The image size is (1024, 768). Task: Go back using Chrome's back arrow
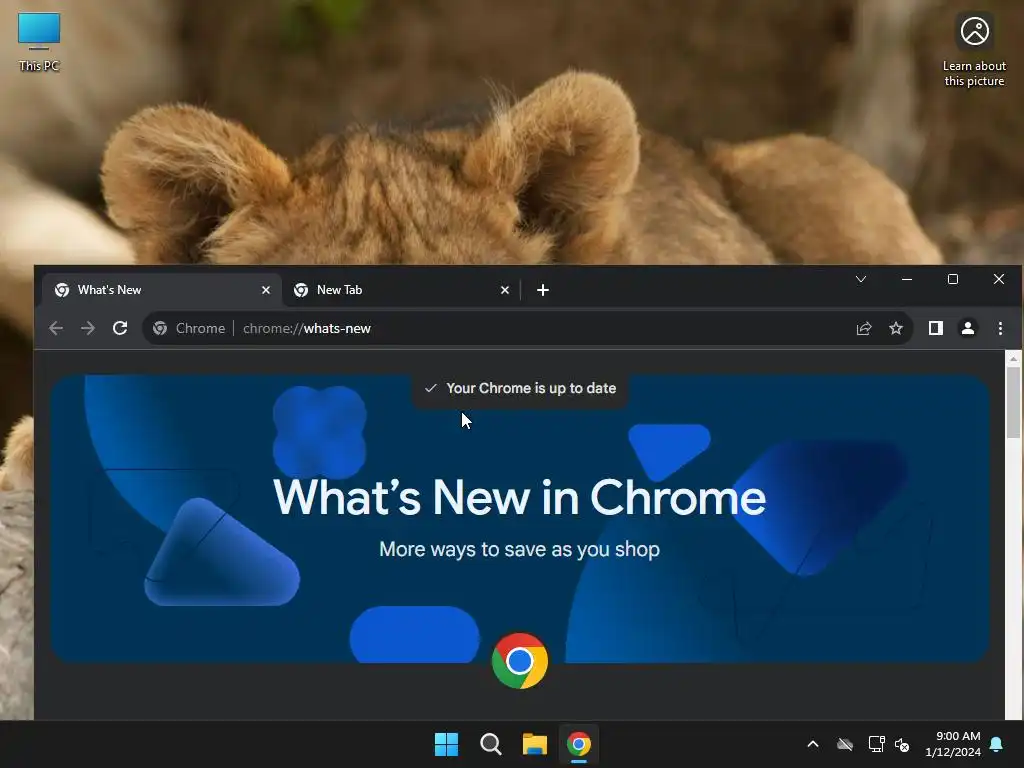pyautogui.click(x=56, y=328)
